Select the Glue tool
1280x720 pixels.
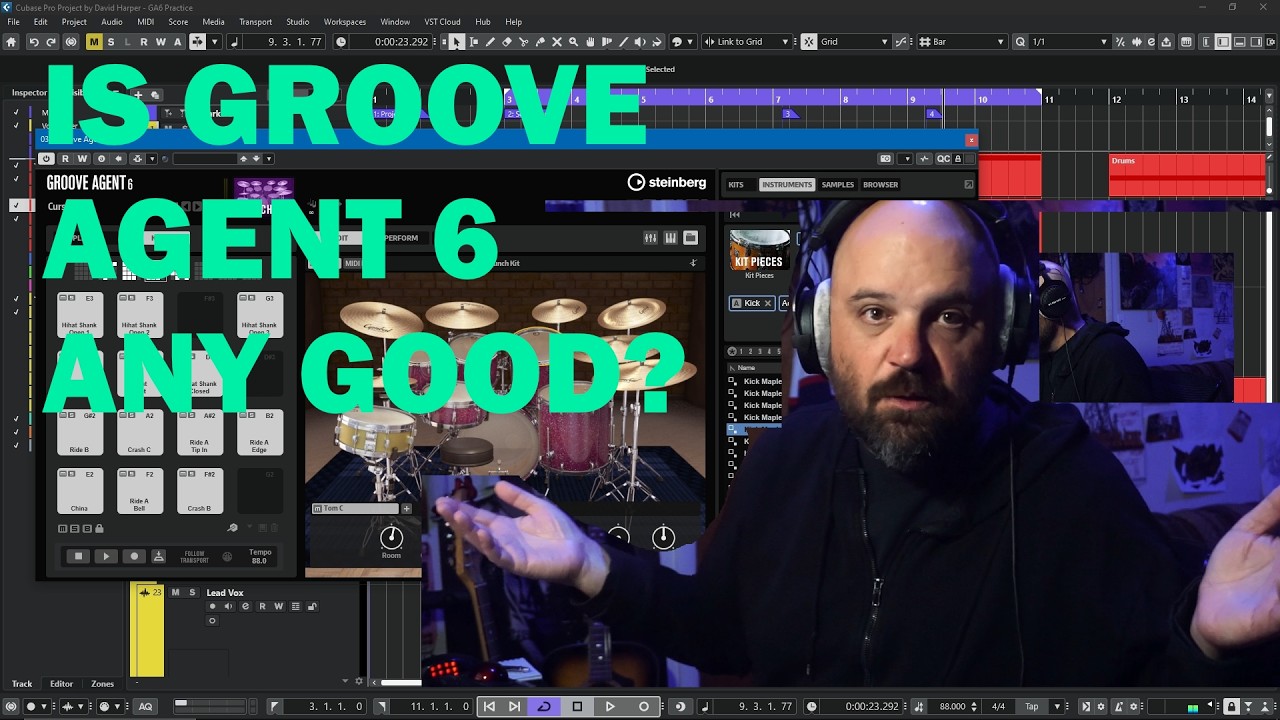coord(540,42)
